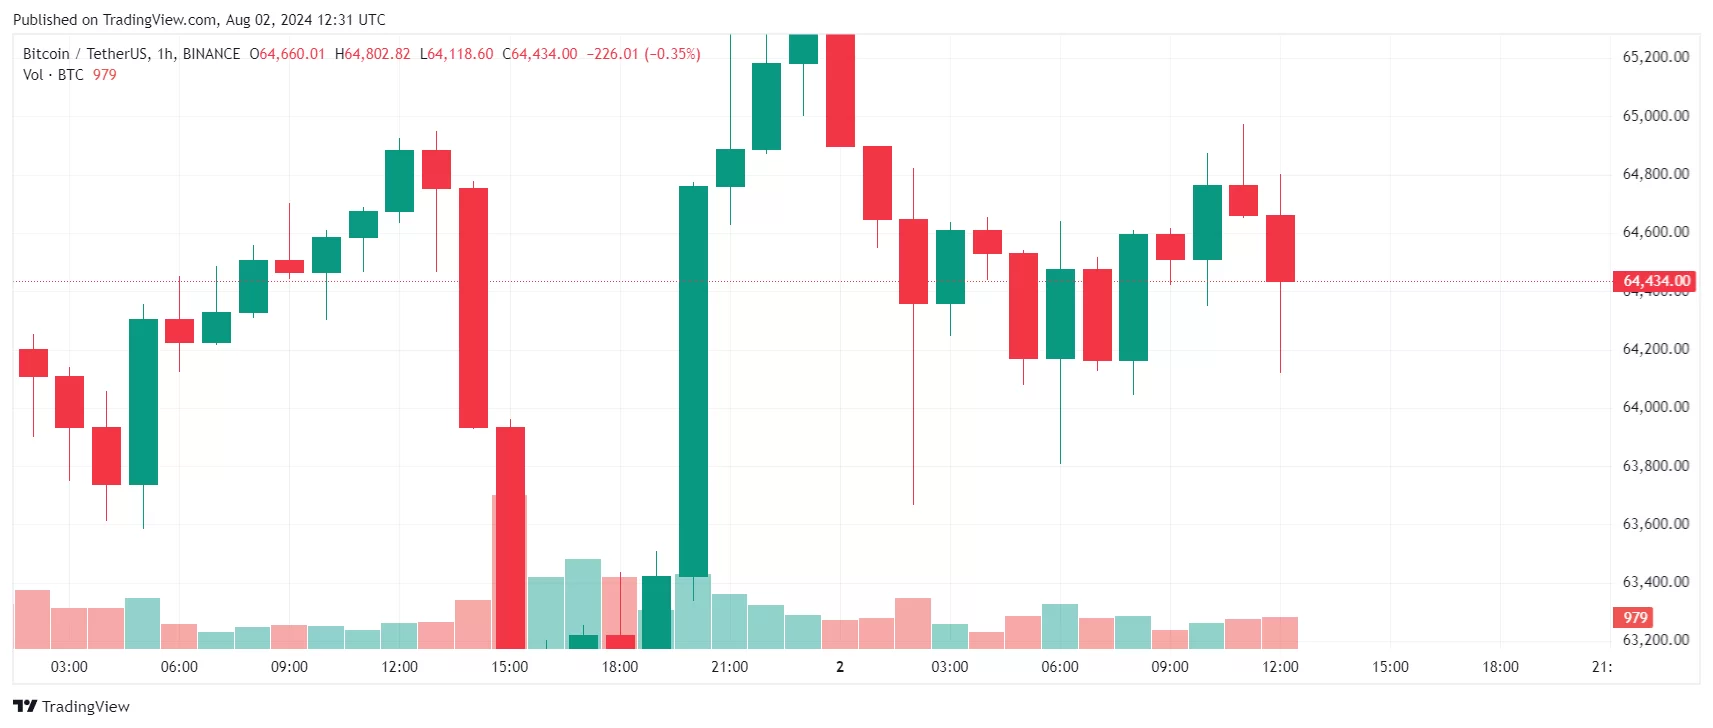Select the latest red candle at chart's right

coord(1280,248)
